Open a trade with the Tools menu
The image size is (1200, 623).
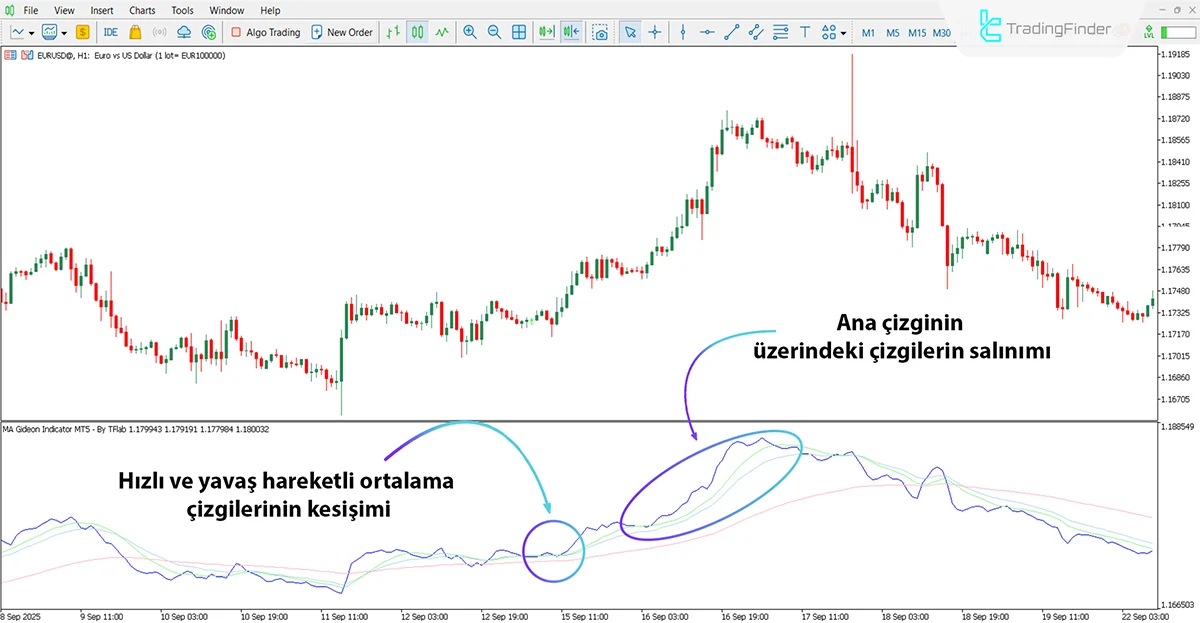(181, 10)
